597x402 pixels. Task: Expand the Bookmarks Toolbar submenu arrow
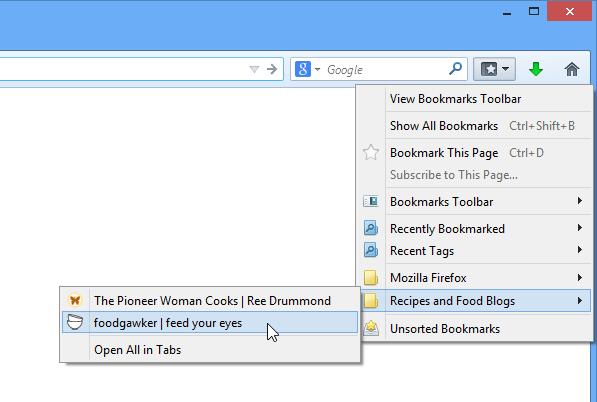579,201
